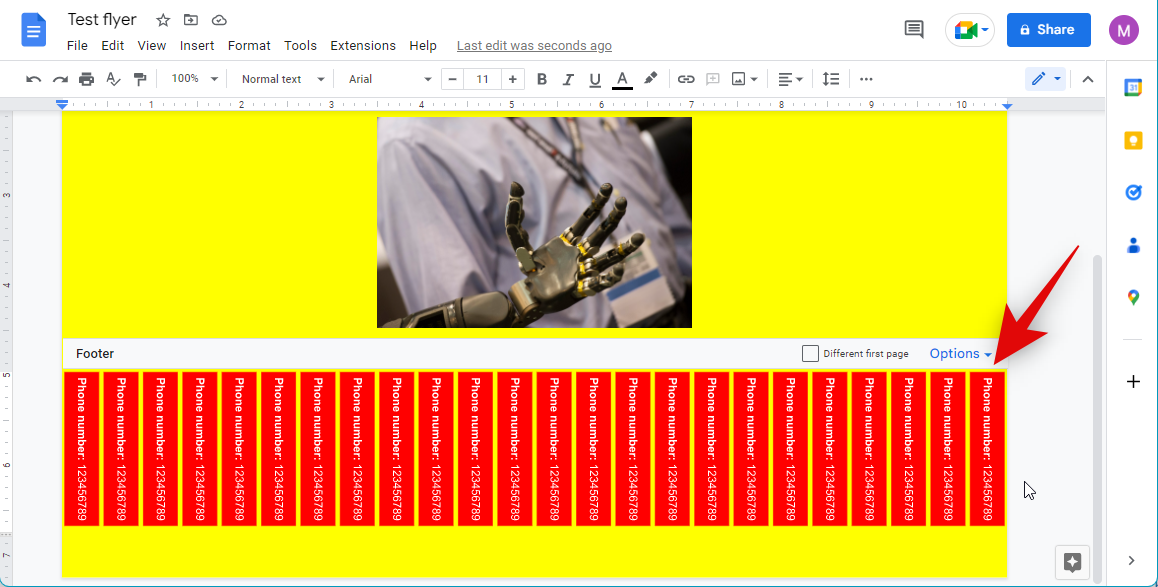Open the text color picker
1158x587 pixels.
coord(622,79)
